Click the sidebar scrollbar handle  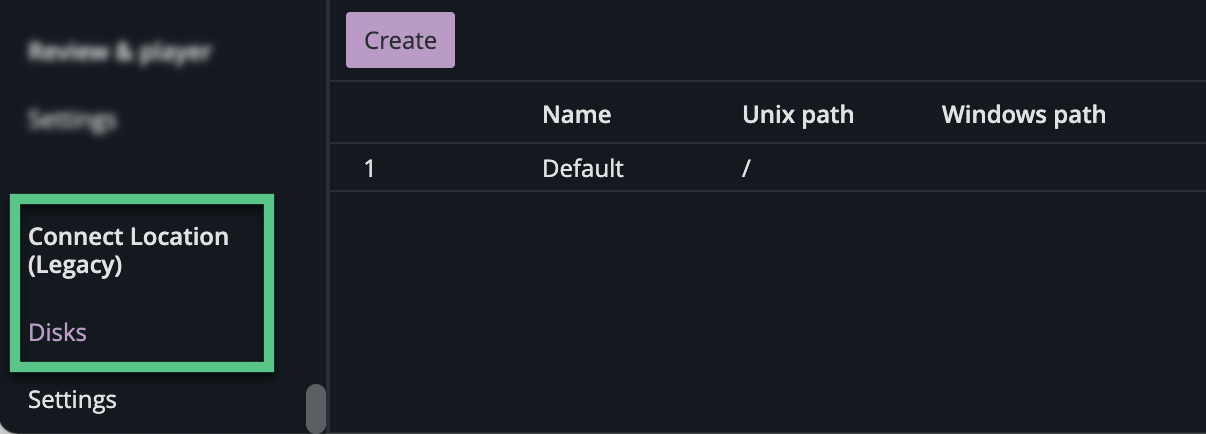(316, 408)
